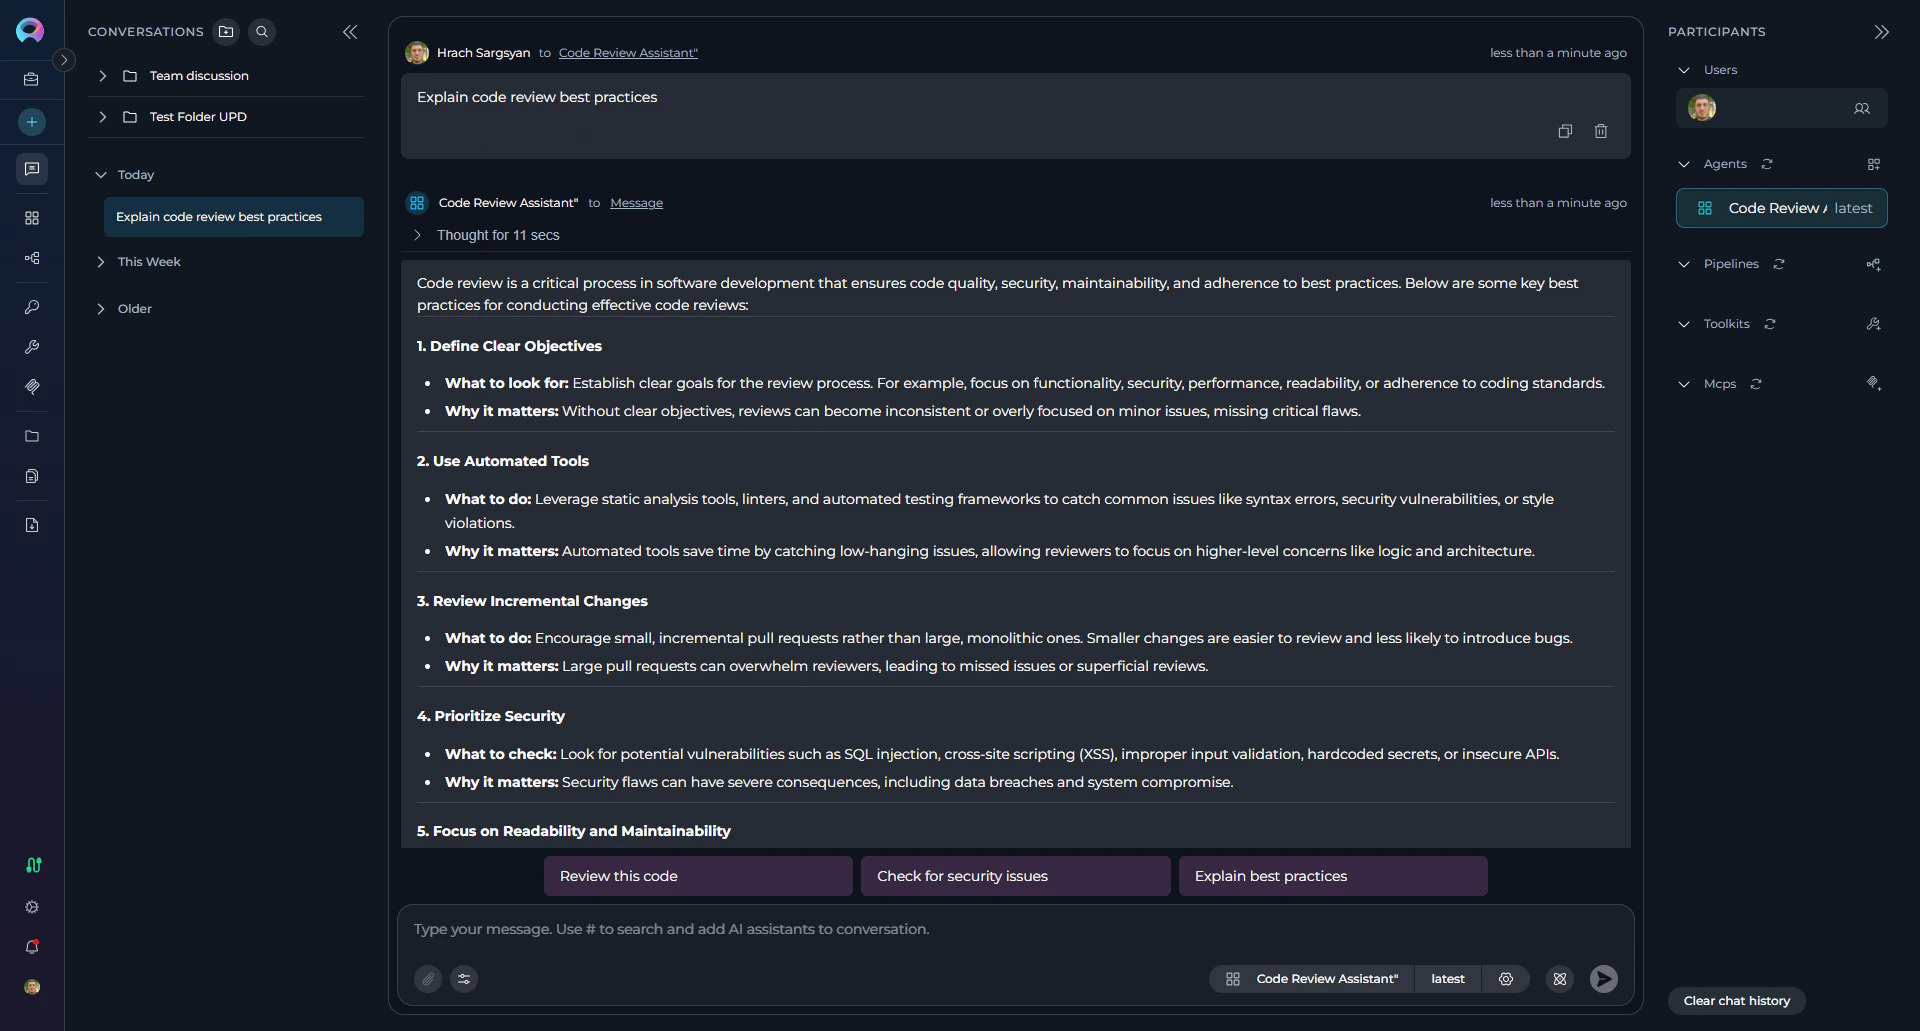Select the Toolkits wrench icon
The width and height of the screenshot is (1920, 1031).
pyautogui.click(x=31, y=347)
